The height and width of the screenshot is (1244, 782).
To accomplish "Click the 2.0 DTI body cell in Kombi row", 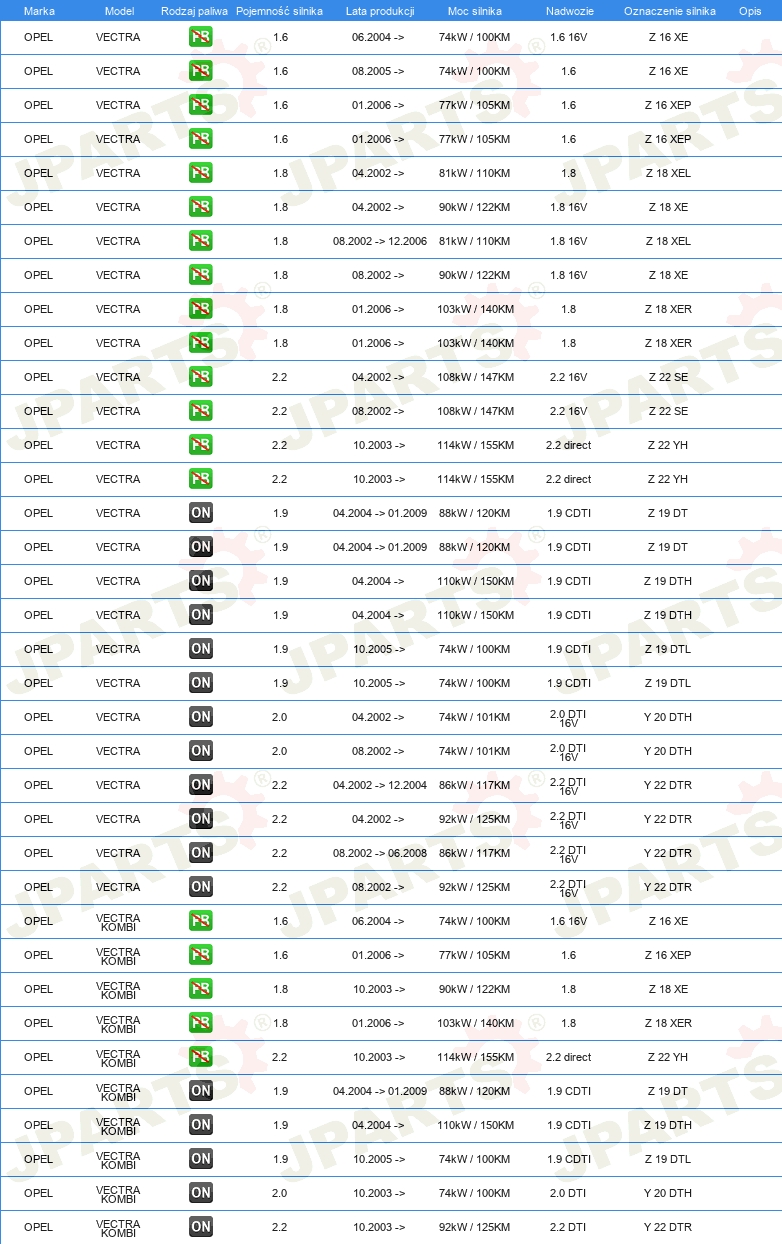I will click(x=569, y=1193).
